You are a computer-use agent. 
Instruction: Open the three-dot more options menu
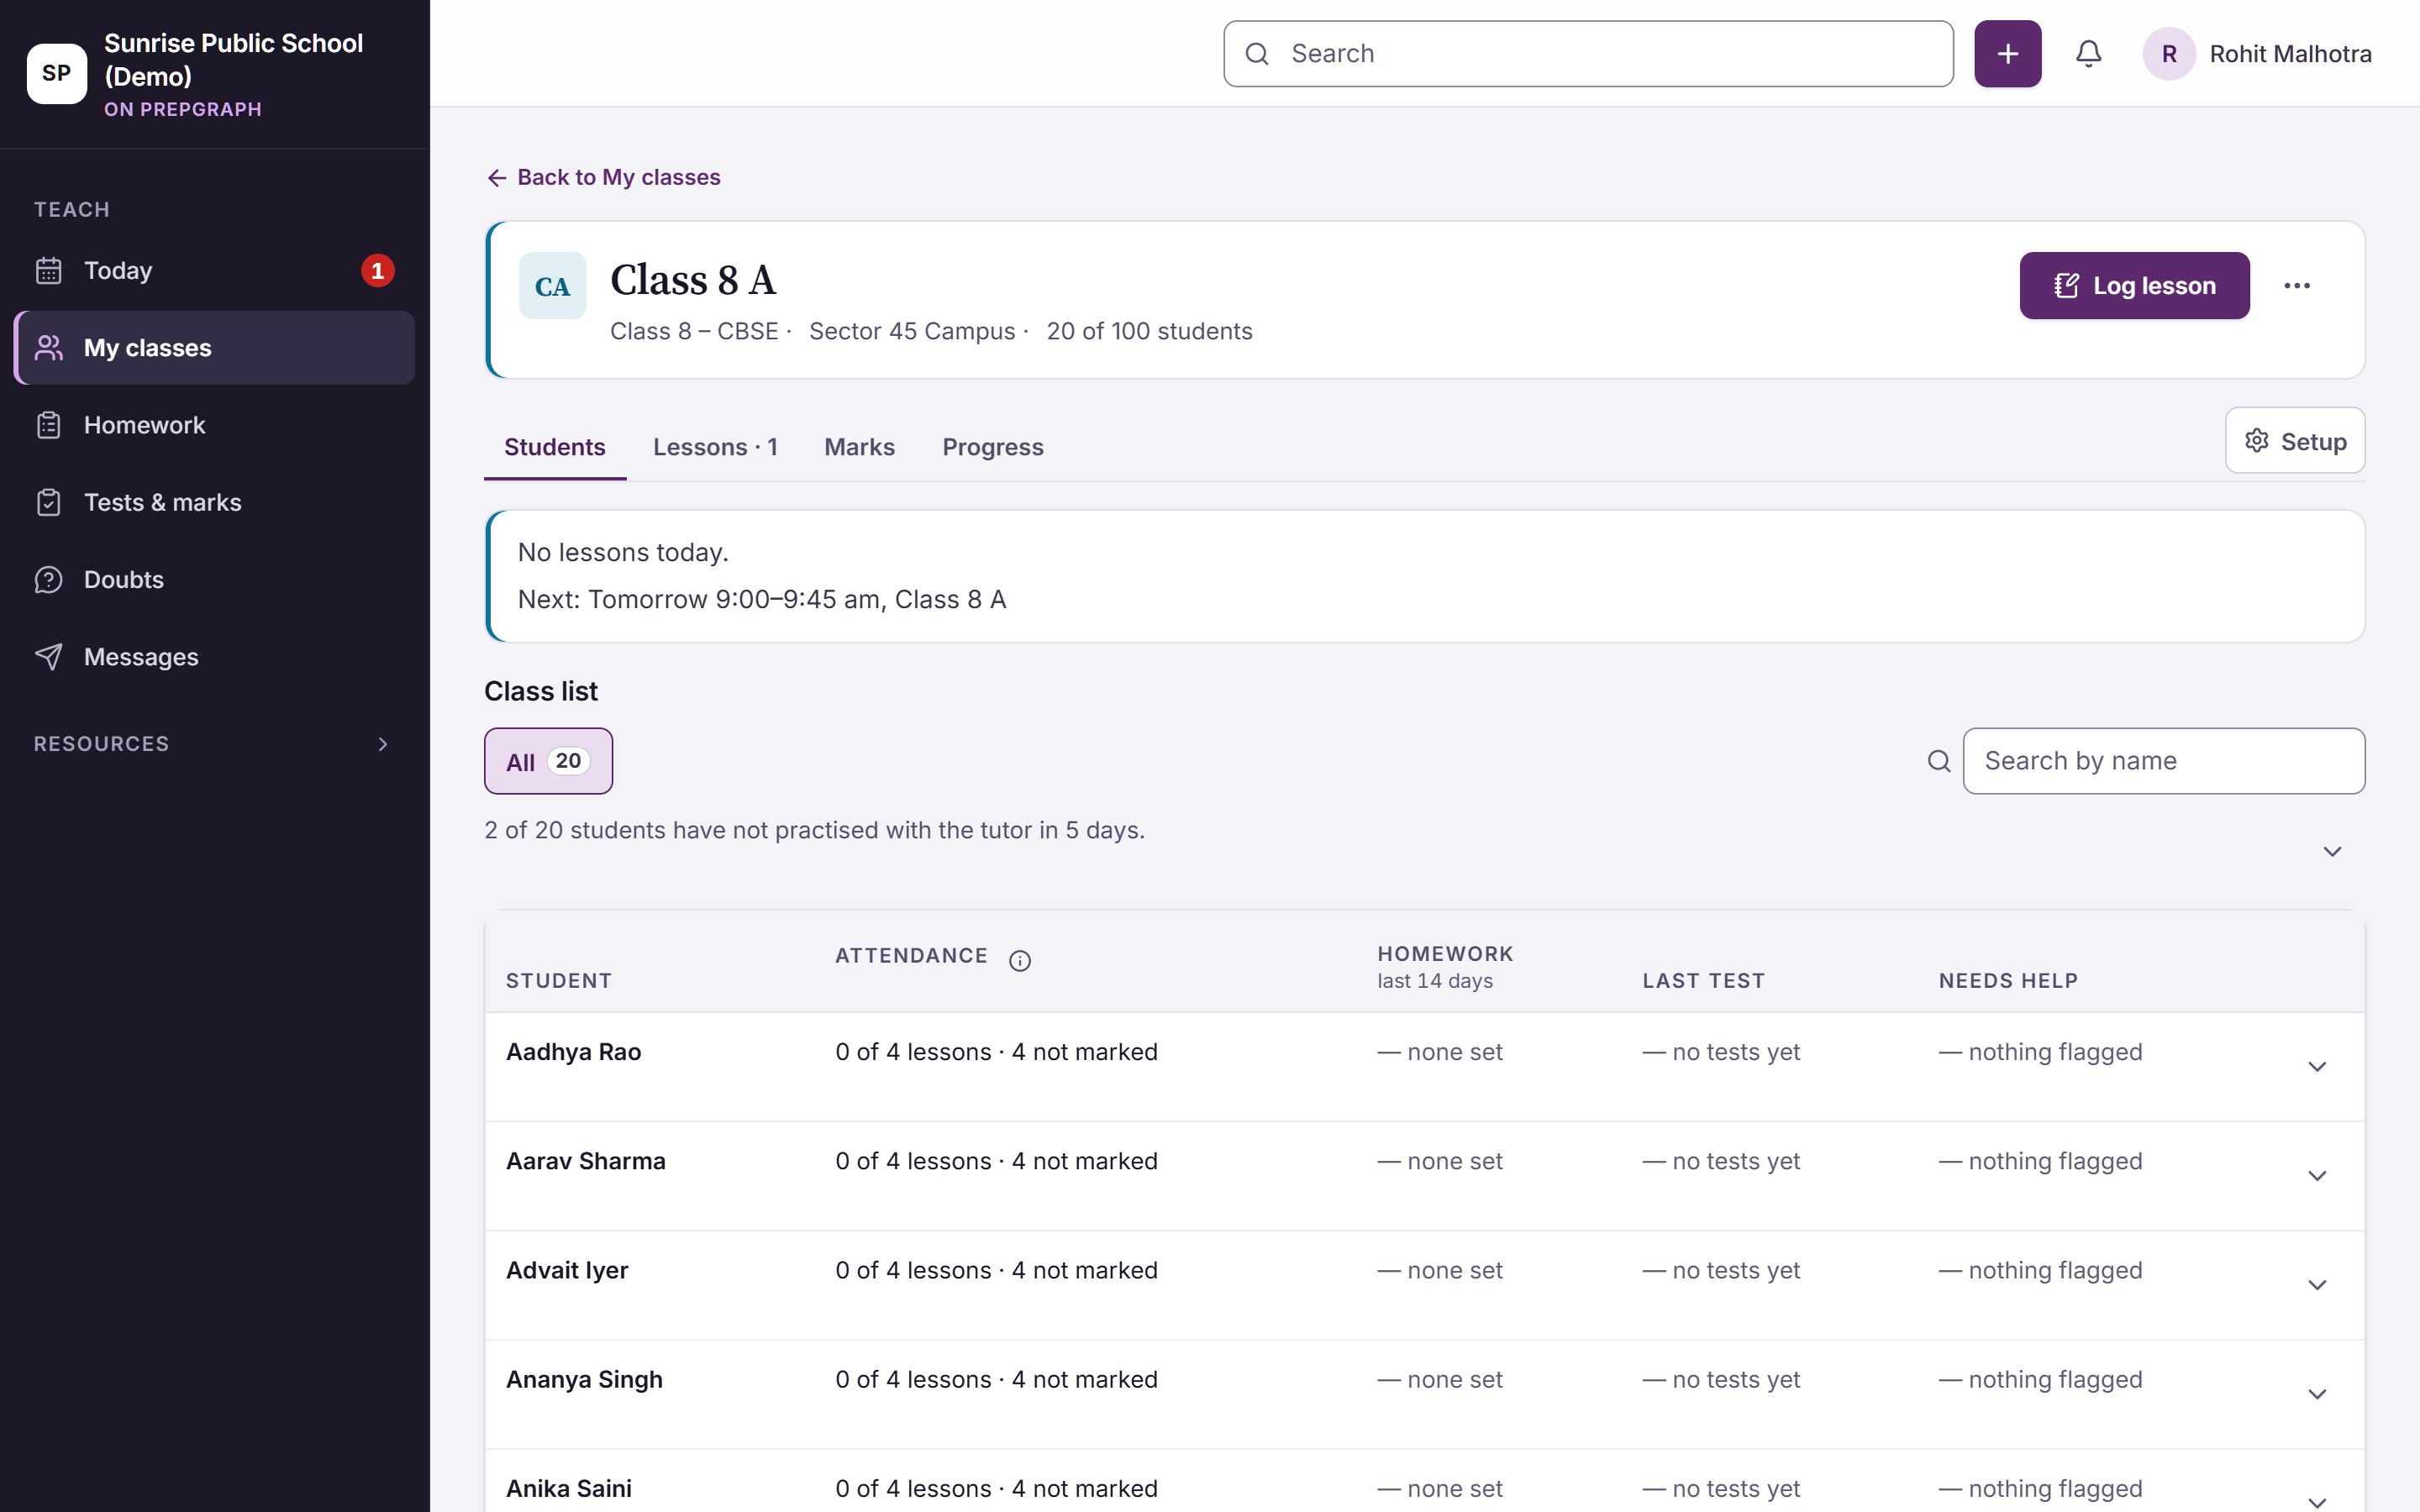tap(2297, 286)
